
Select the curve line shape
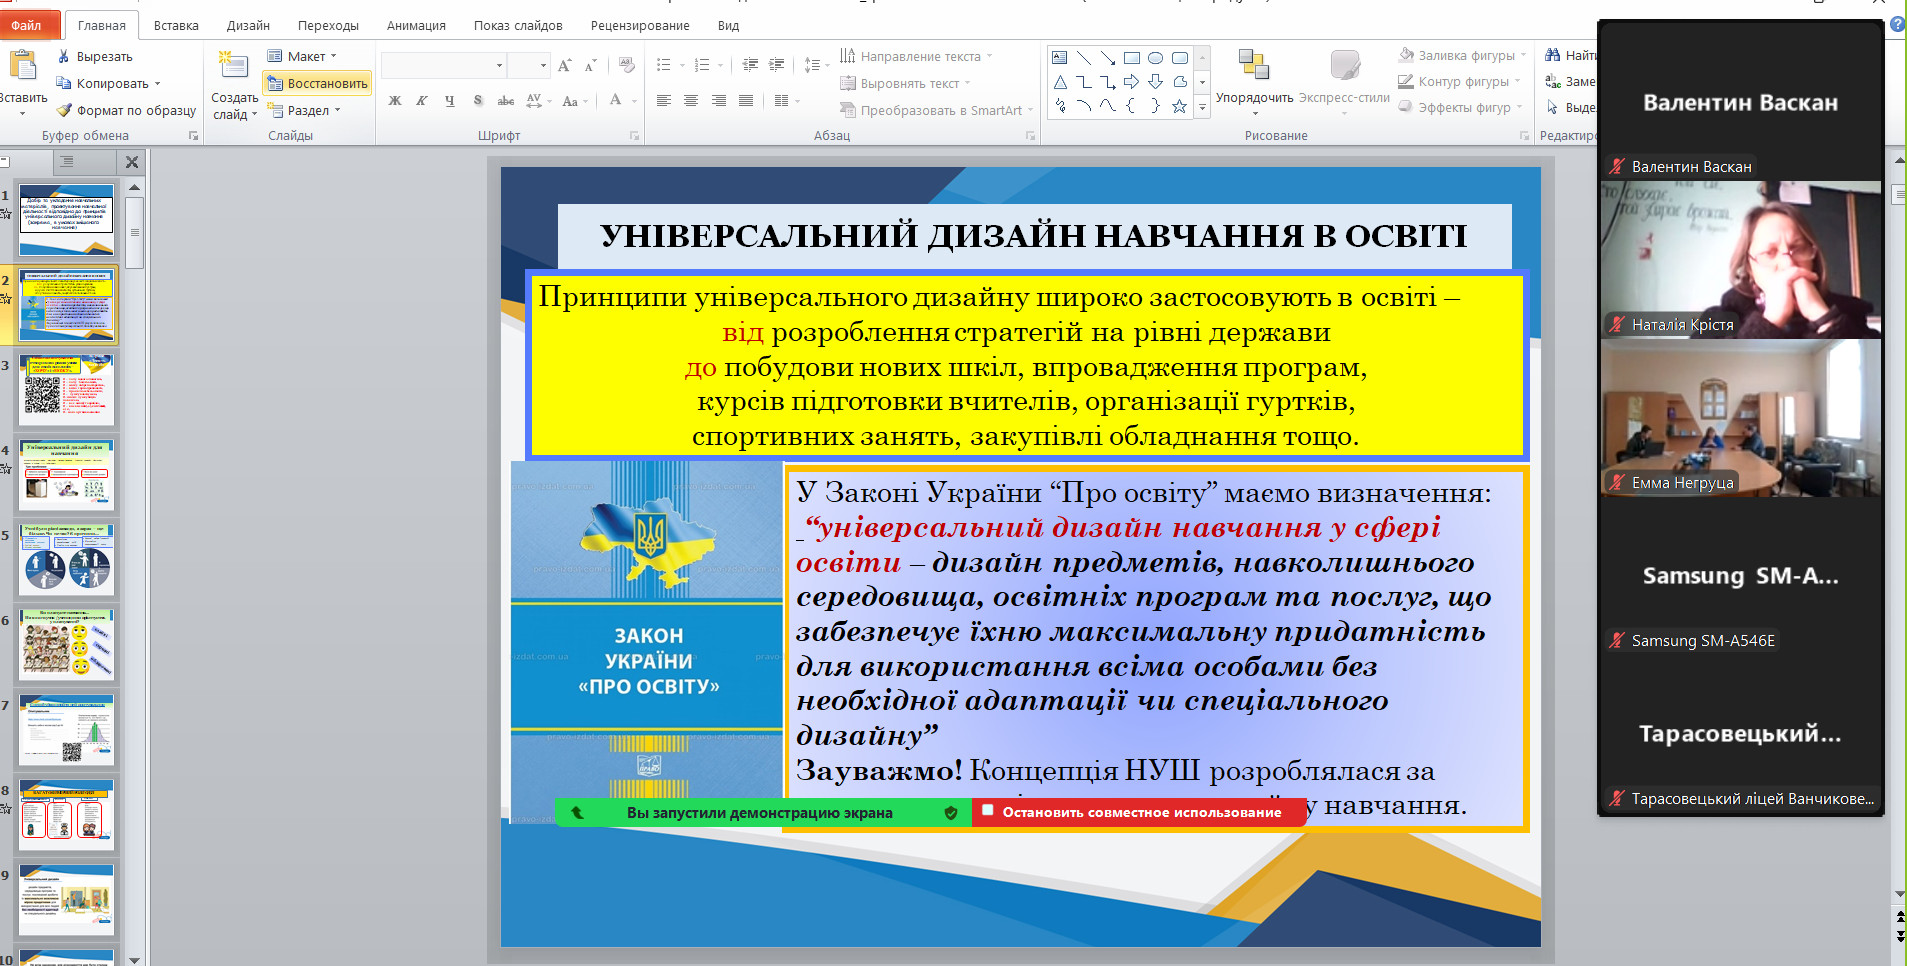pos(1108,106)
